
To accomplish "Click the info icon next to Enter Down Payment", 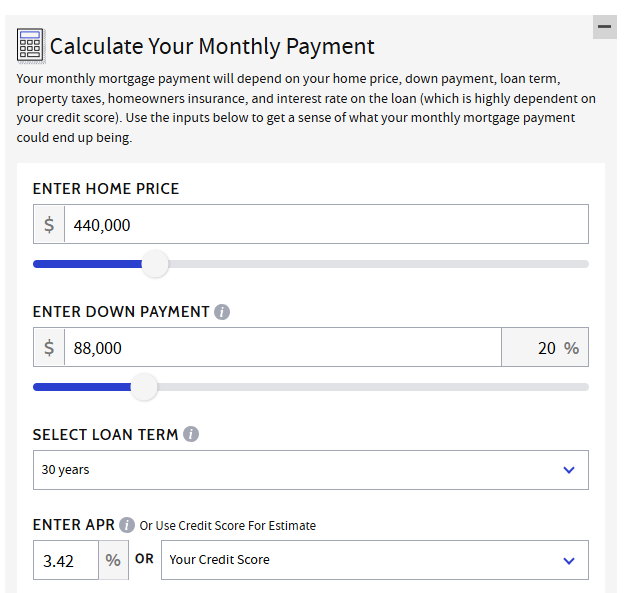I will coord(222,312).
